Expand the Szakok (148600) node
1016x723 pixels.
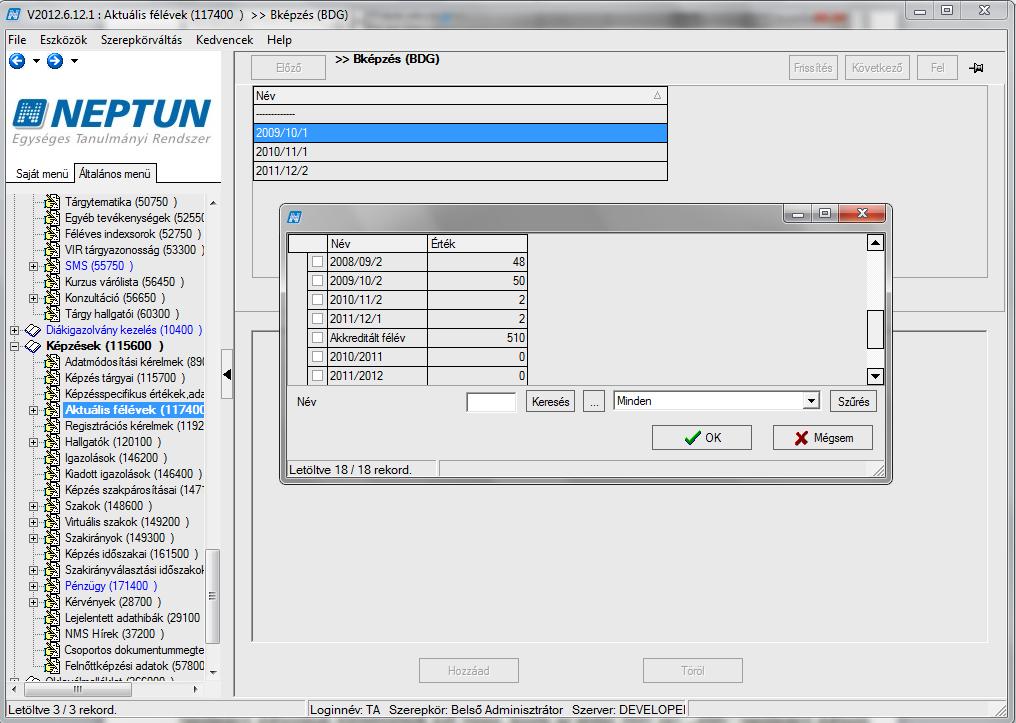click(34, 506)
